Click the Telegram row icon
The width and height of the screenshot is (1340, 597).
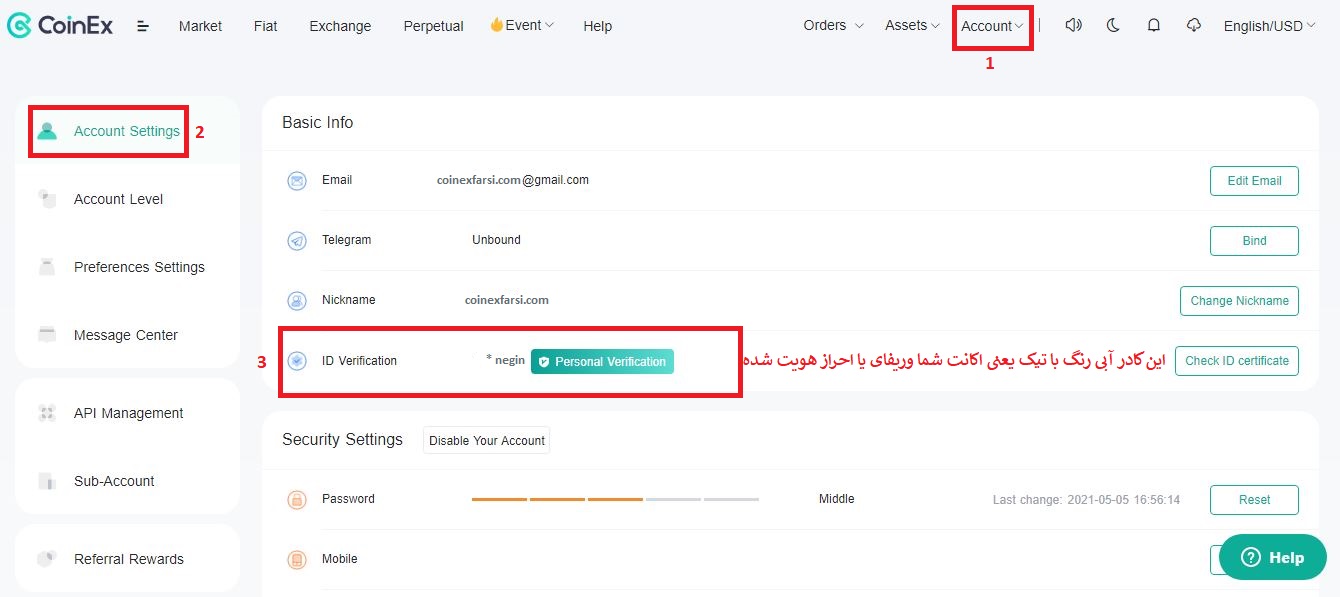coord(297,241)
